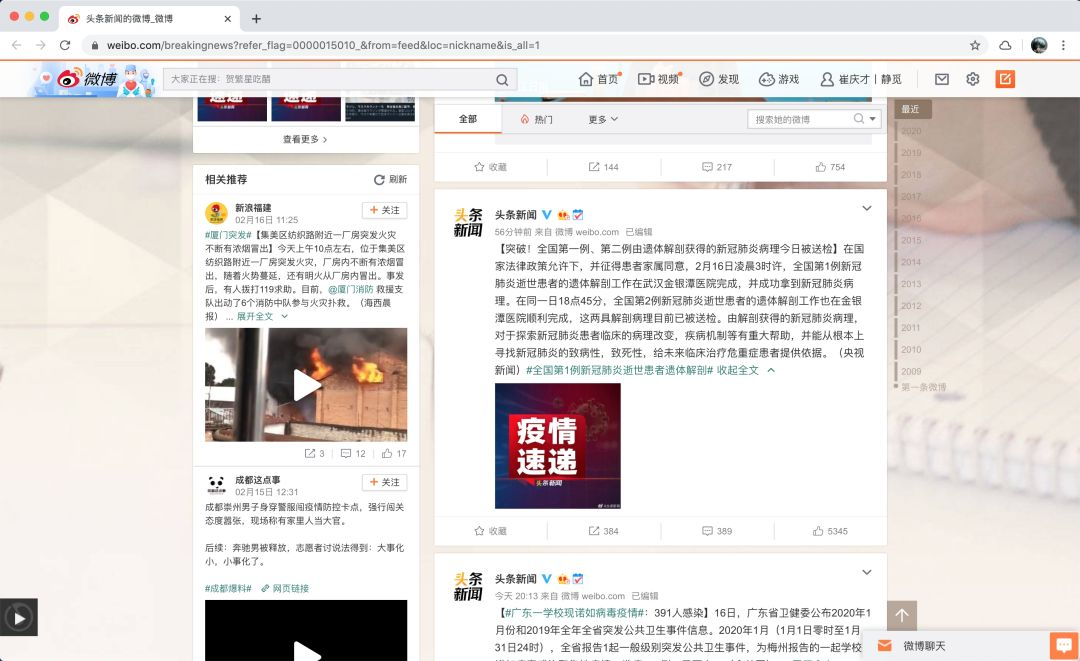
Task: Open the Chrome three-dot menu
Action: pos(1063,45)
